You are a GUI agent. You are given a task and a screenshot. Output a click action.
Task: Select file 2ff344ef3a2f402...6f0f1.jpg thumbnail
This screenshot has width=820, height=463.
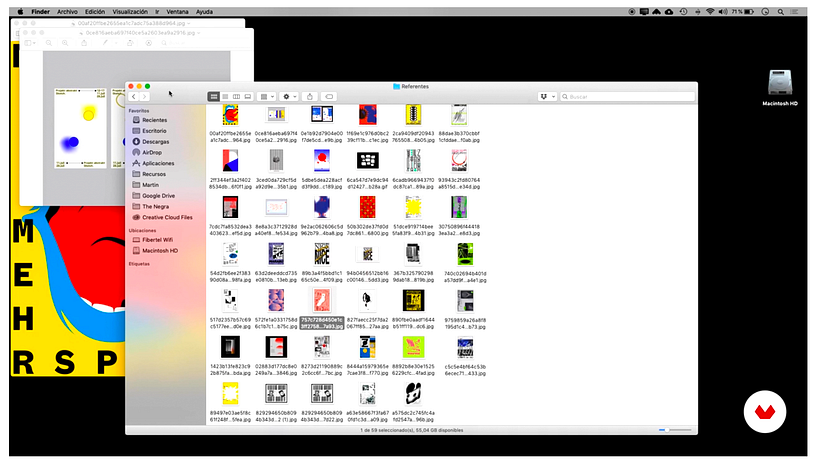coord(230,161)
